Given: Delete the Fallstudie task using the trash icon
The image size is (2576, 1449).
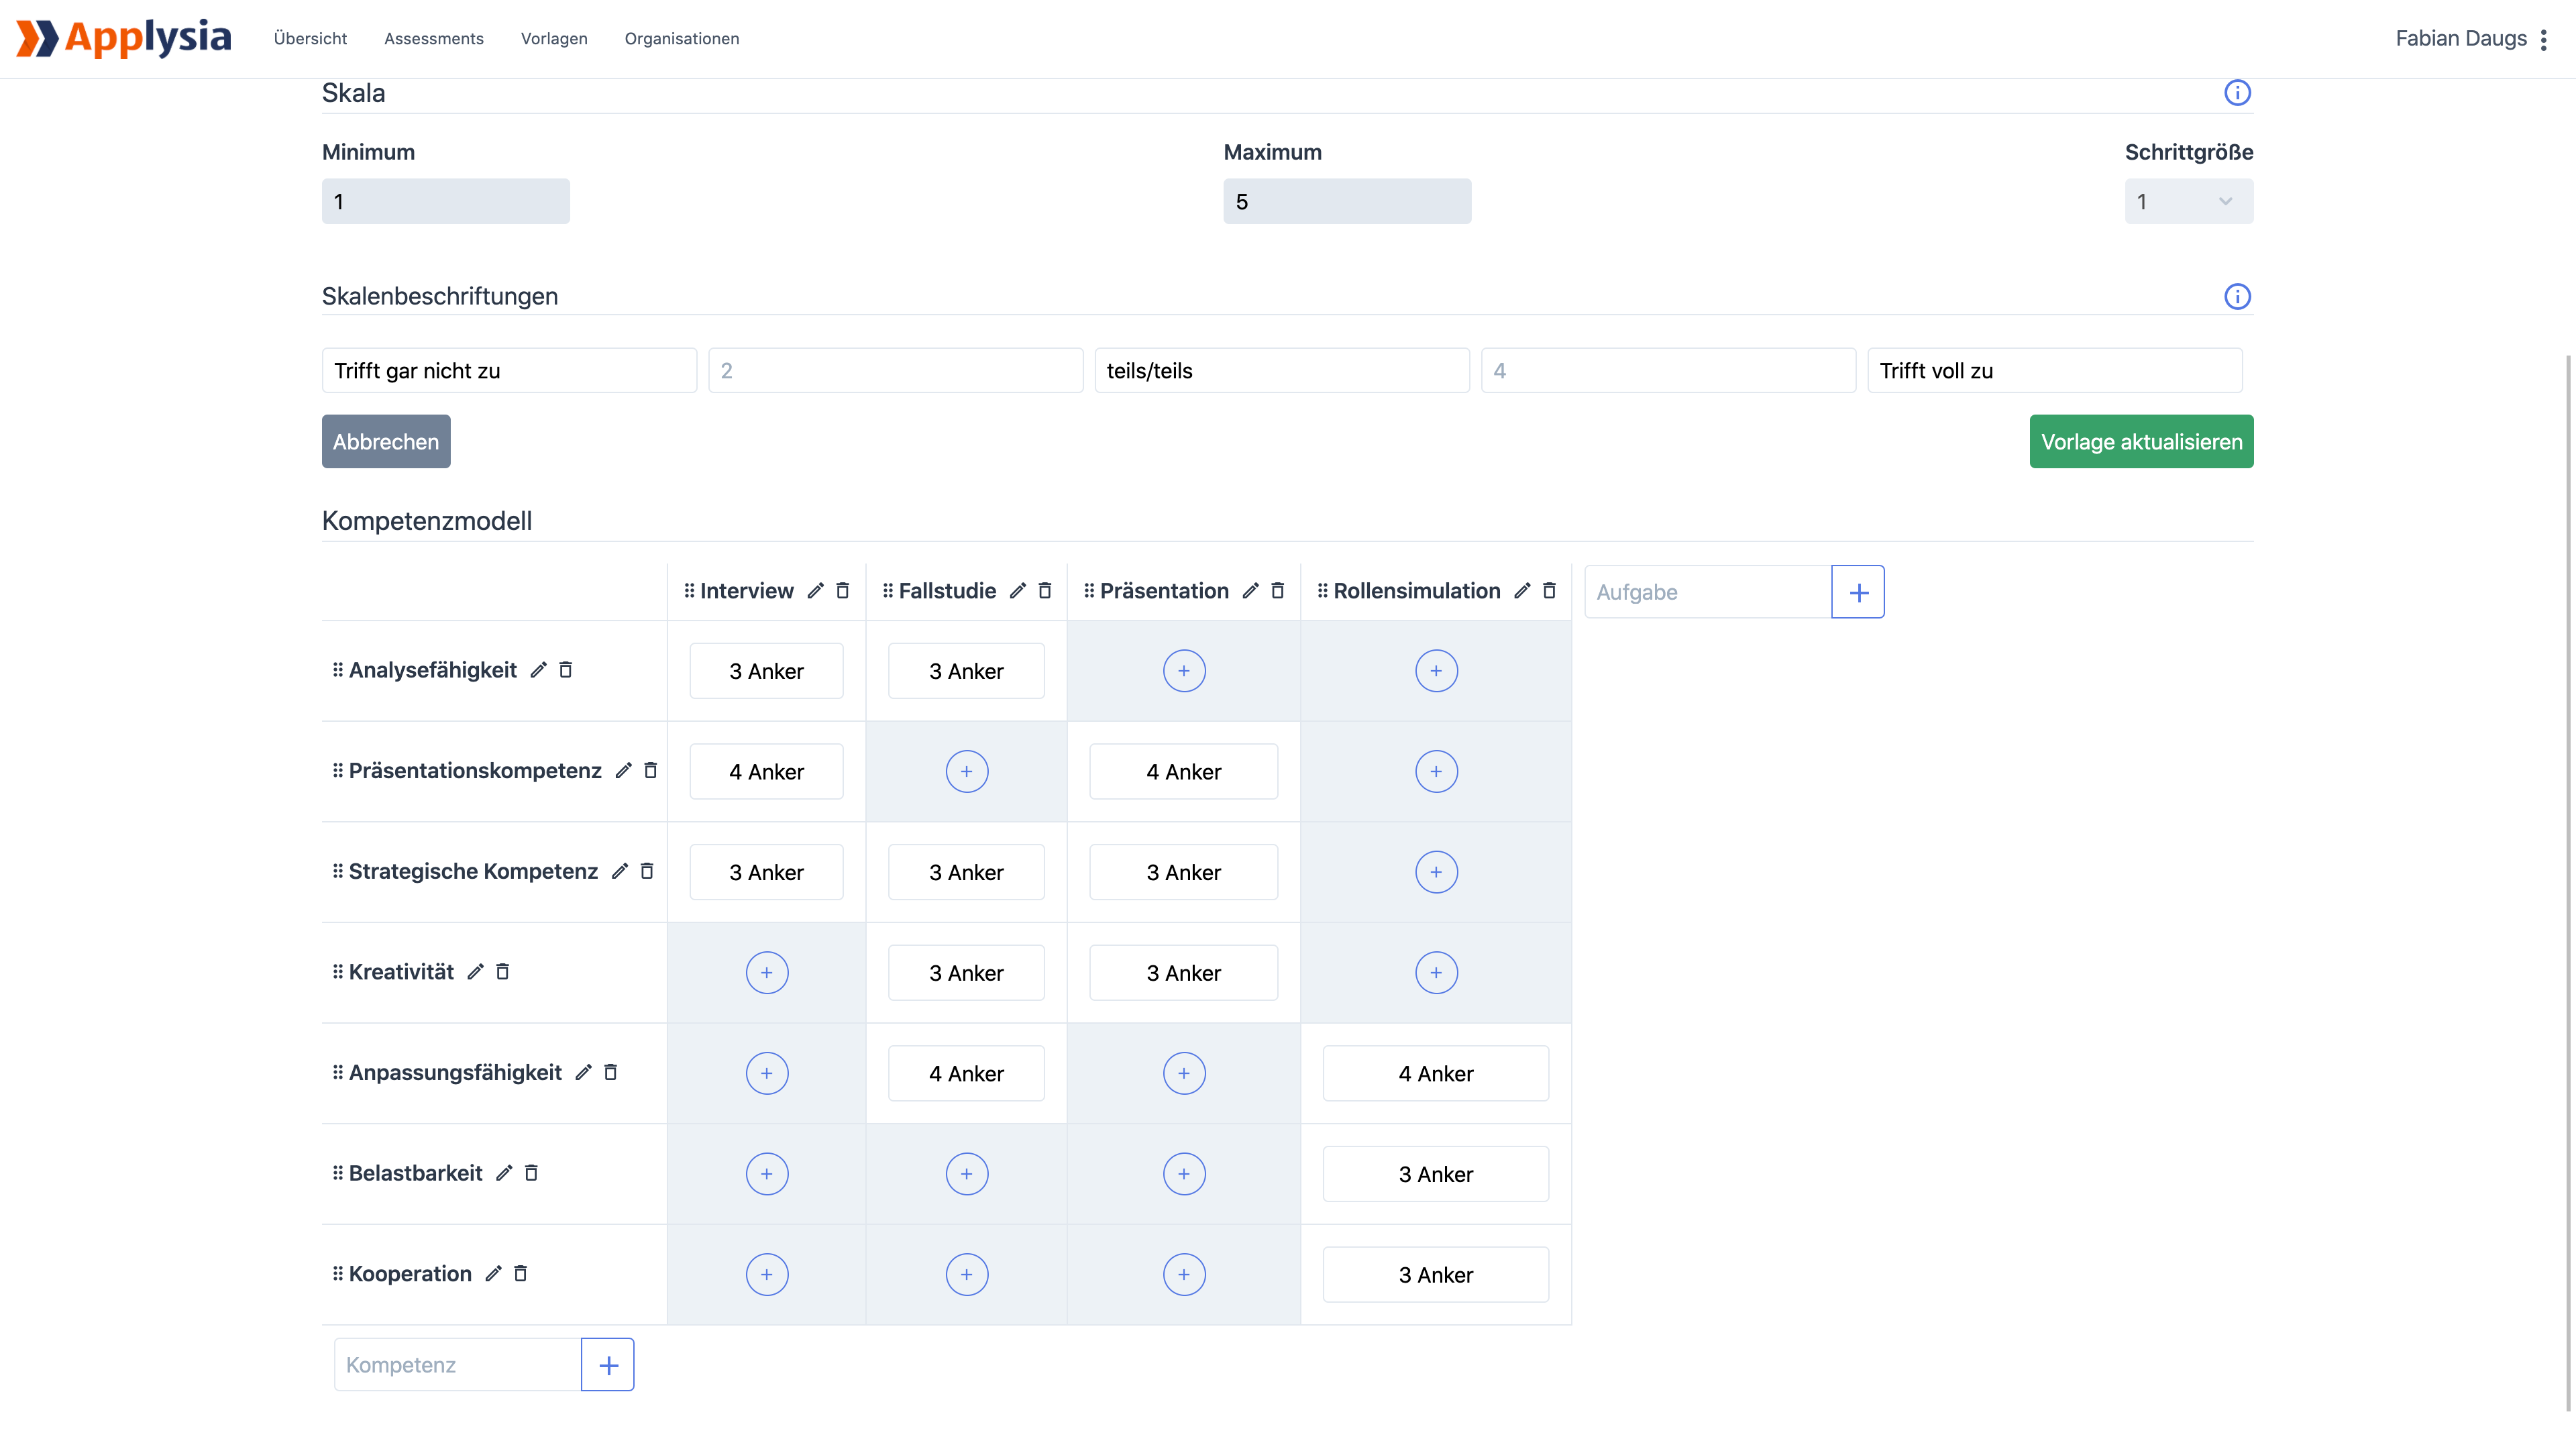Looking at the screenshot, I should tap(1044, 590).
